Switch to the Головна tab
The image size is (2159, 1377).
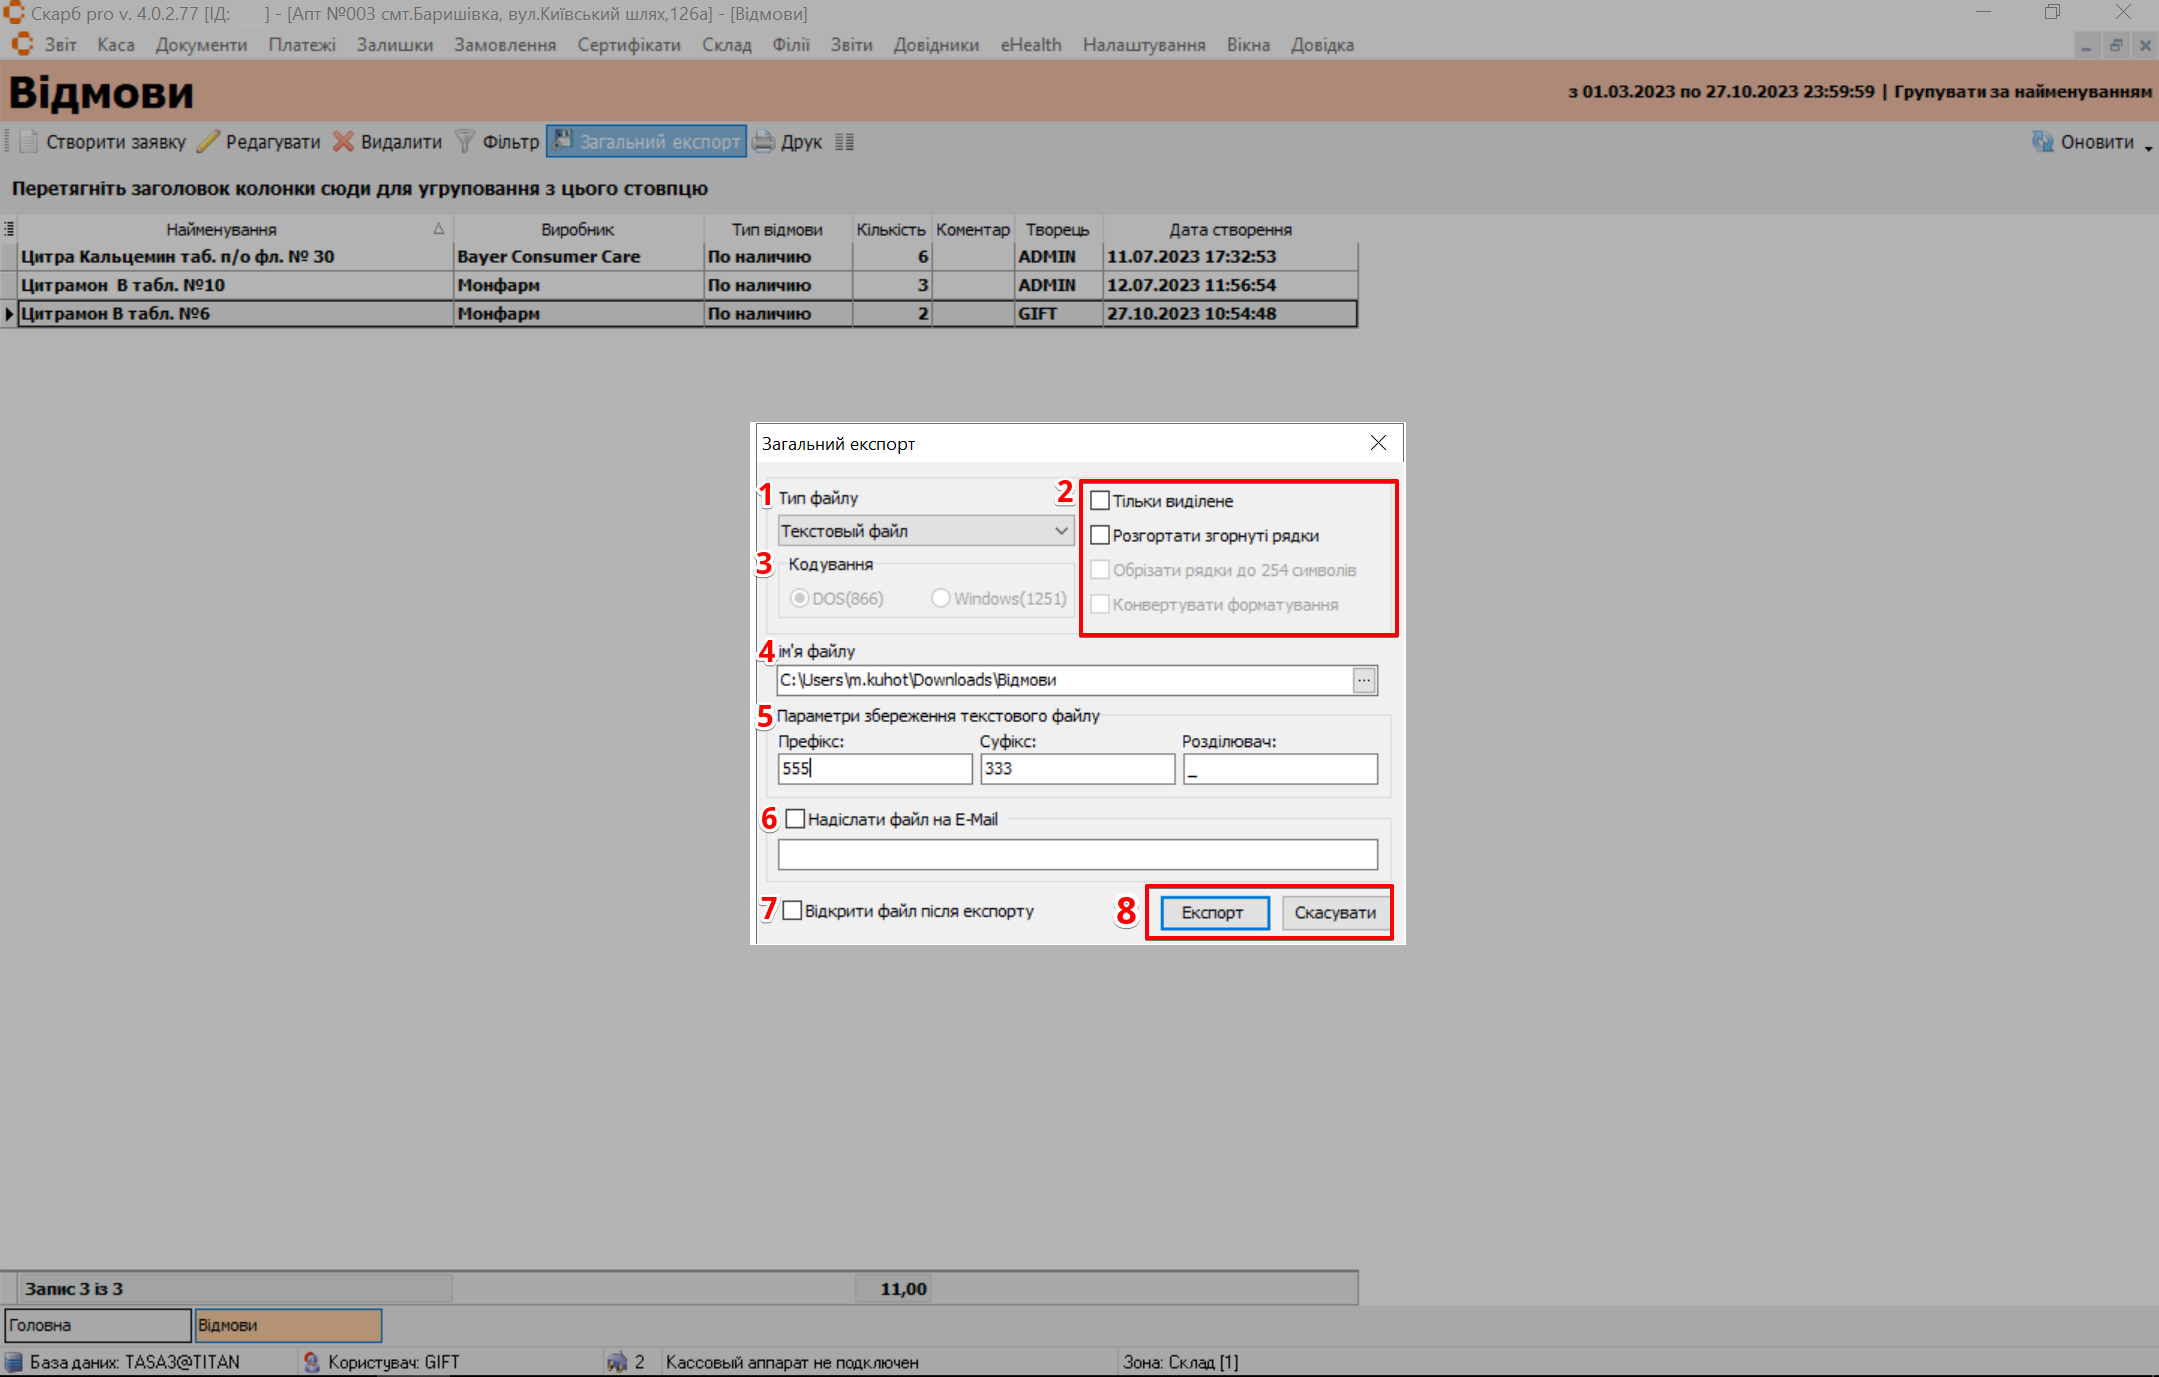pos(97,1325)
